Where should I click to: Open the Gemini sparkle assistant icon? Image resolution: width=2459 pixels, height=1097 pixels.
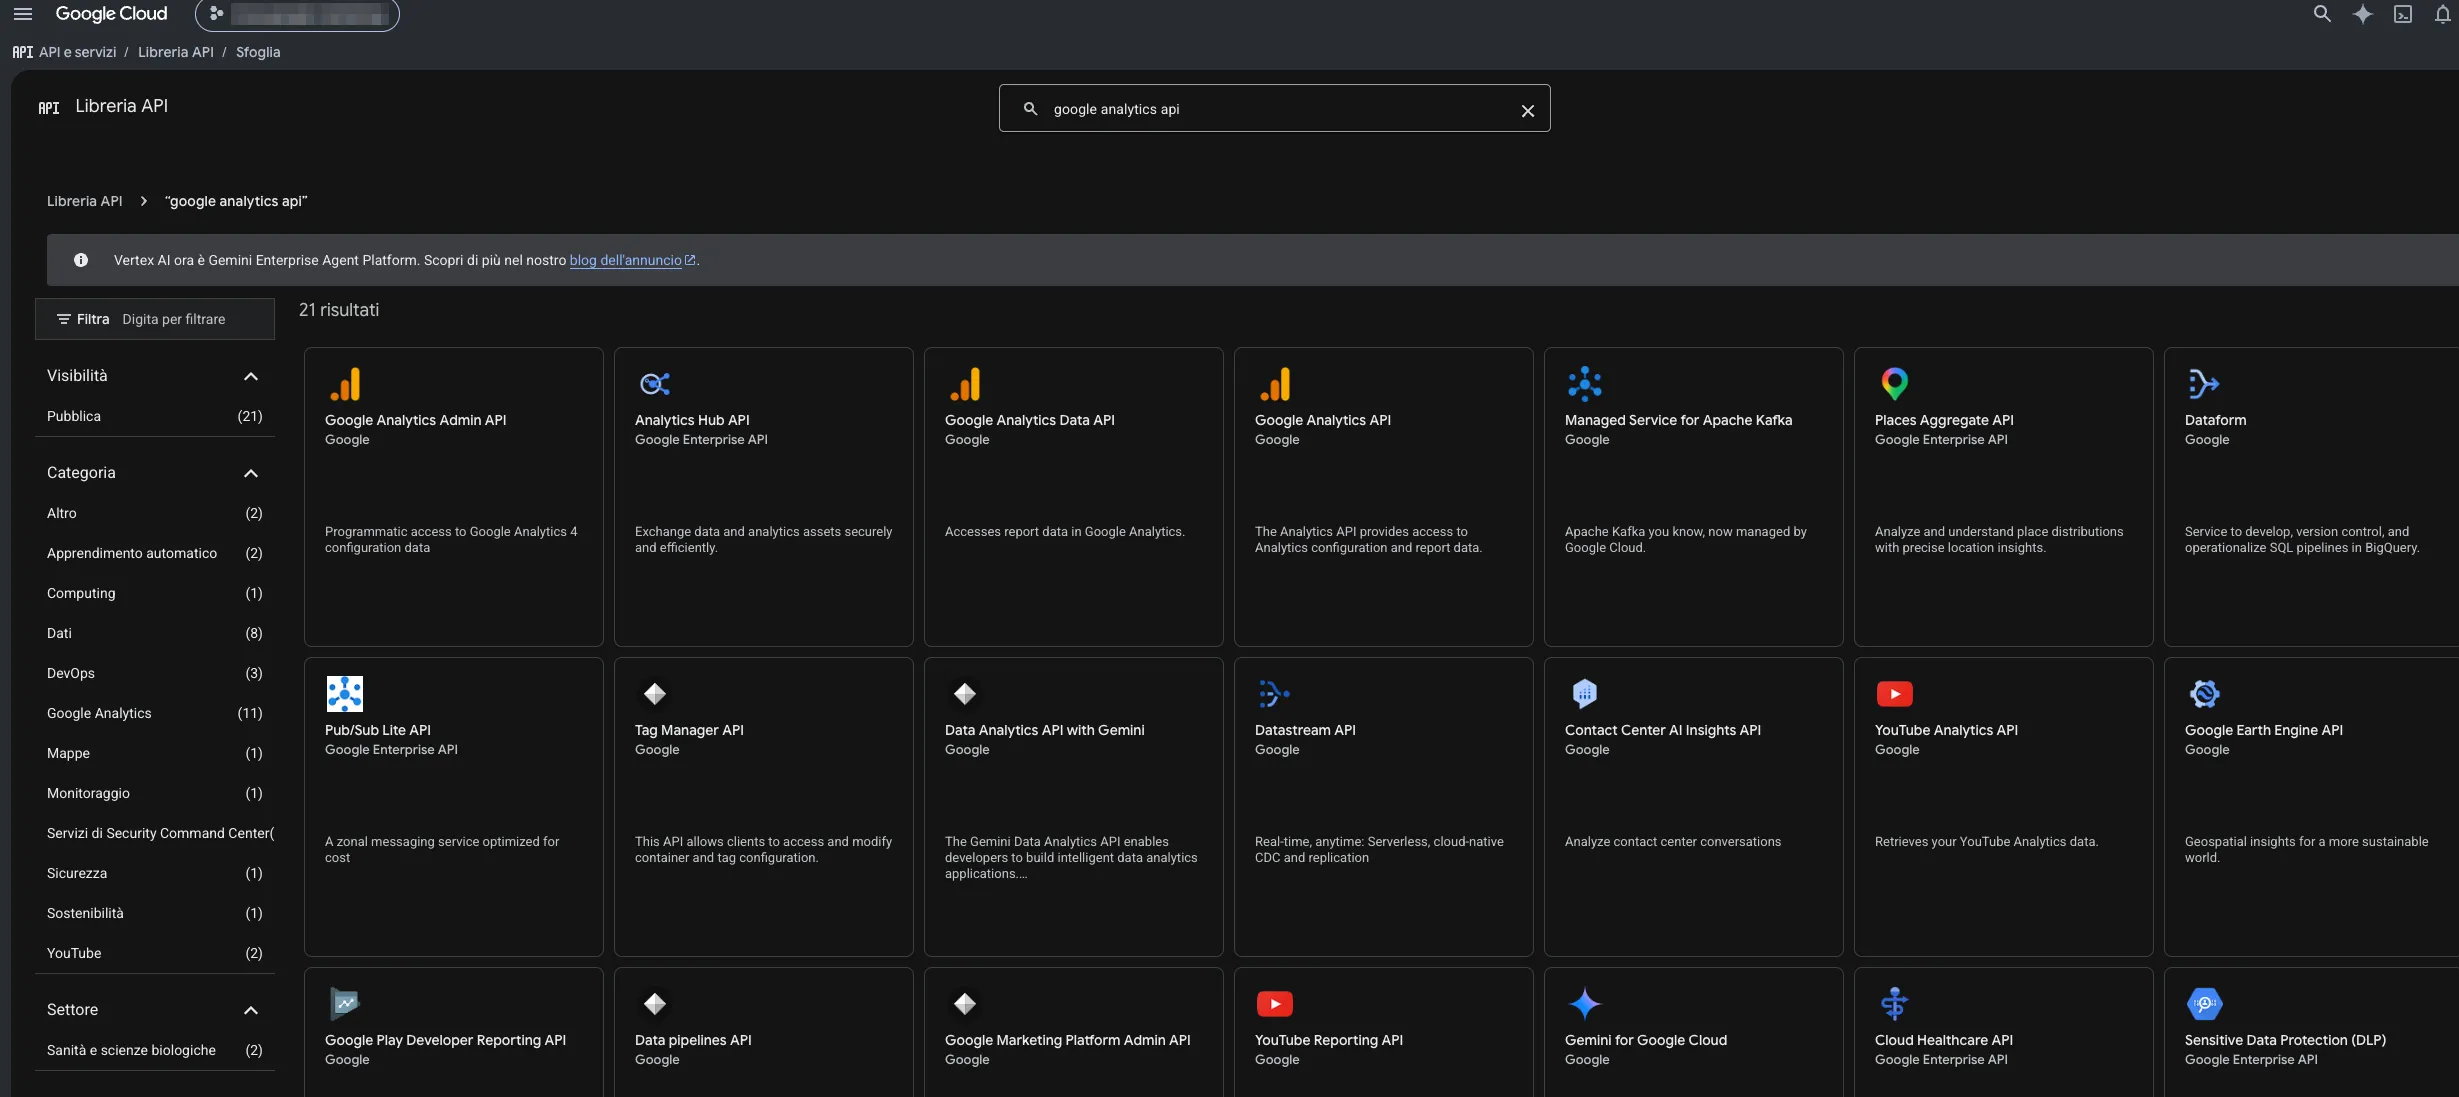[x=2362, y=14]
